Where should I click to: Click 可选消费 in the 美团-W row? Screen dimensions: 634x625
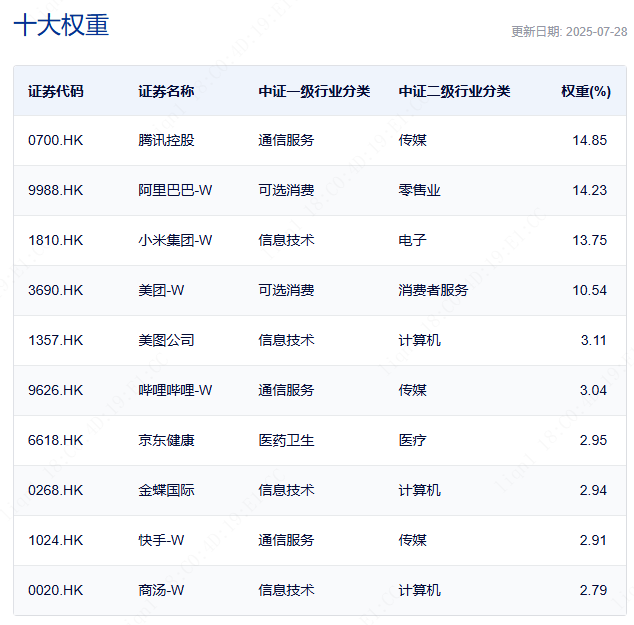(x=286, y=290)
